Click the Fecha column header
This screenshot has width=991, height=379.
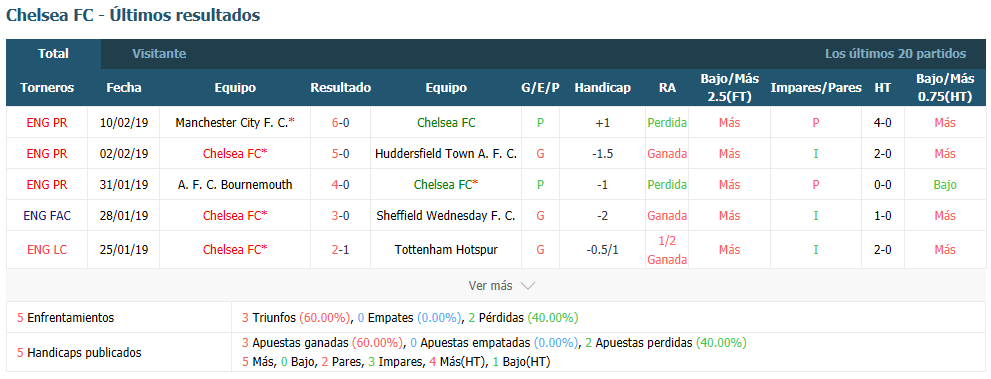[x=124, y=88]
